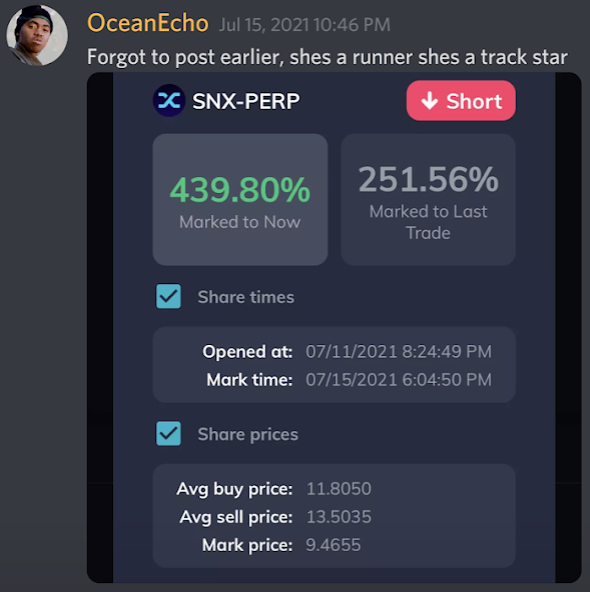Screen dimensions: 590x592
Task: Open the OceanEcho username profile
Action: pos(148,23)
